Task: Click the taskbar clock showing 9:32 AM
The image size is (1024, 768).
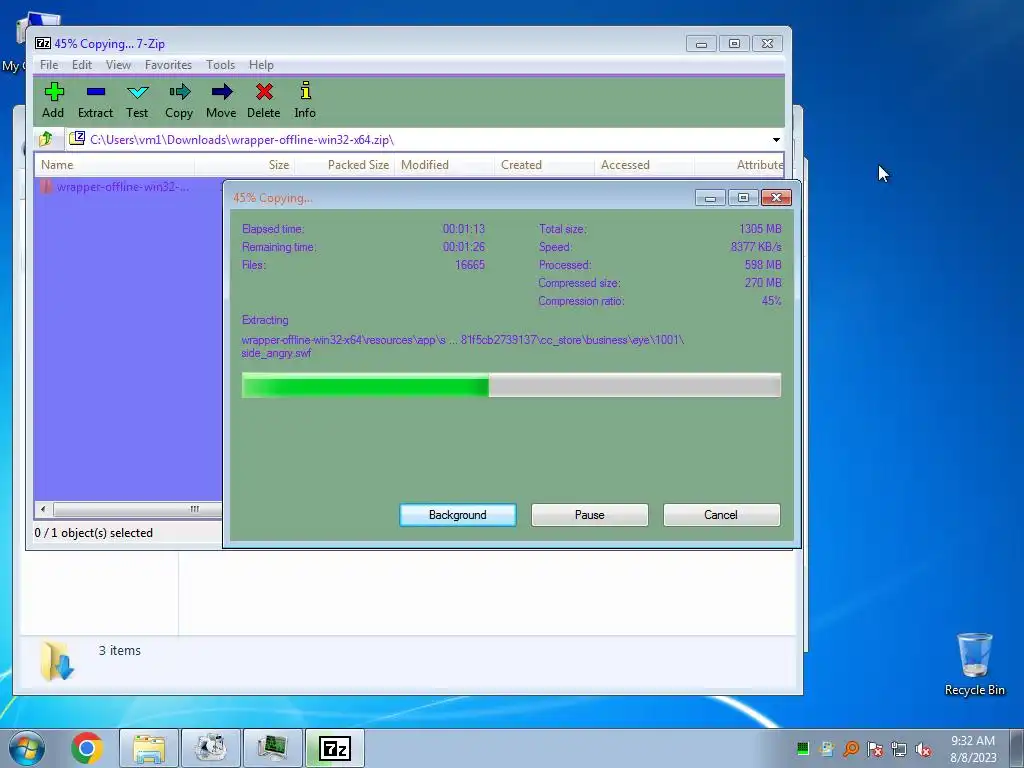Action: 973,749
